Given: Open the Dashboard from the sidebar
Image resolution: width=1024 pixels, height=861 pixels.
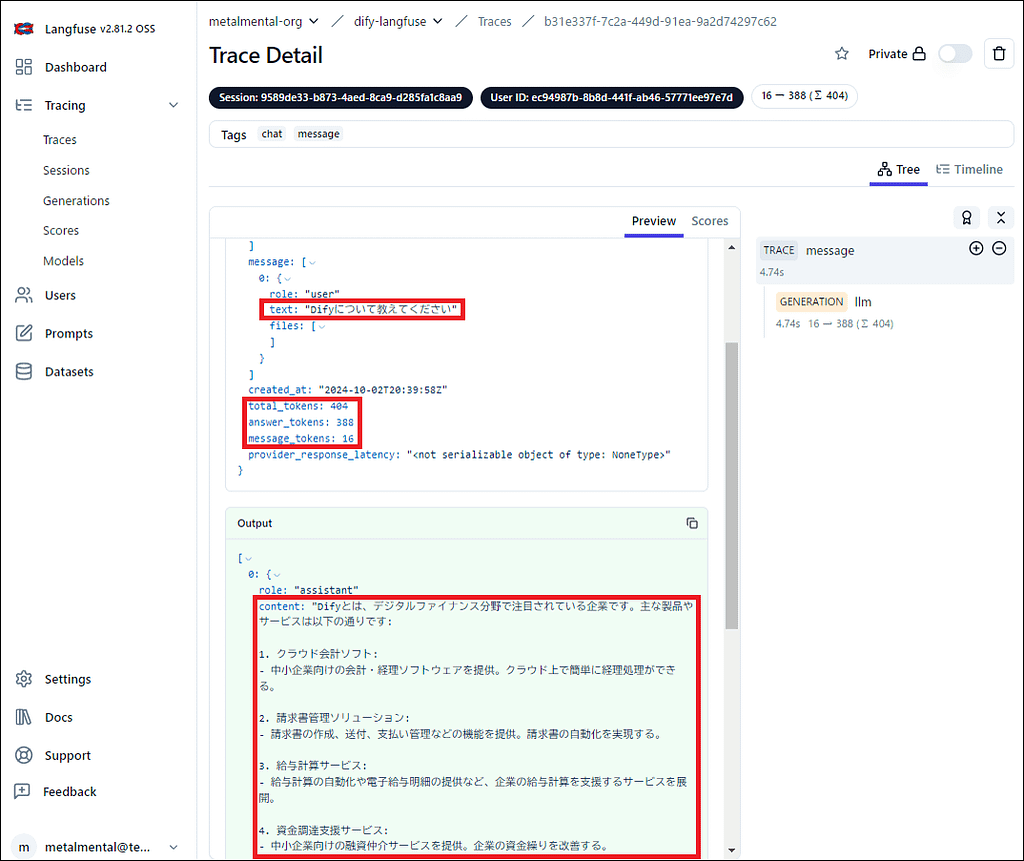Looking at the screenshot, I should click(75, 67).
